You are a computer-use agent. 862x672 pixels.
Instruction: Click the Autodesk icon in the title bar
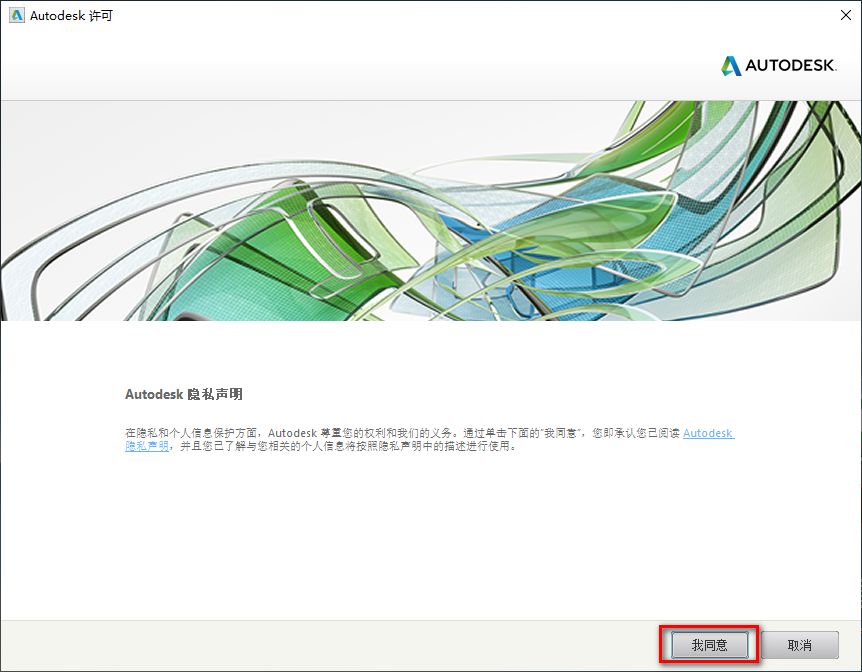(x=16, y=15)
